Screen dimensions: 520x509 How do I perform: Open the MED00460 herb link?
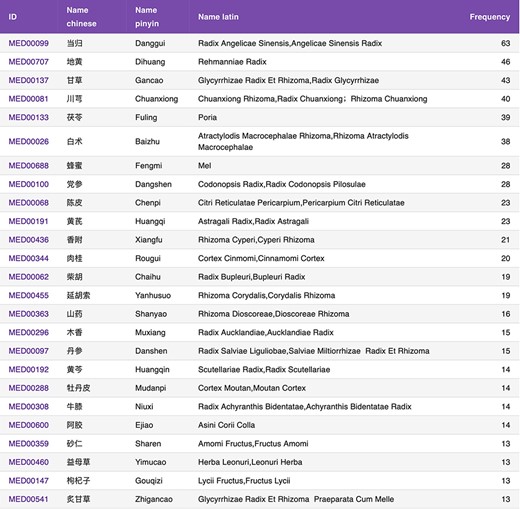[x=29, y=462]
